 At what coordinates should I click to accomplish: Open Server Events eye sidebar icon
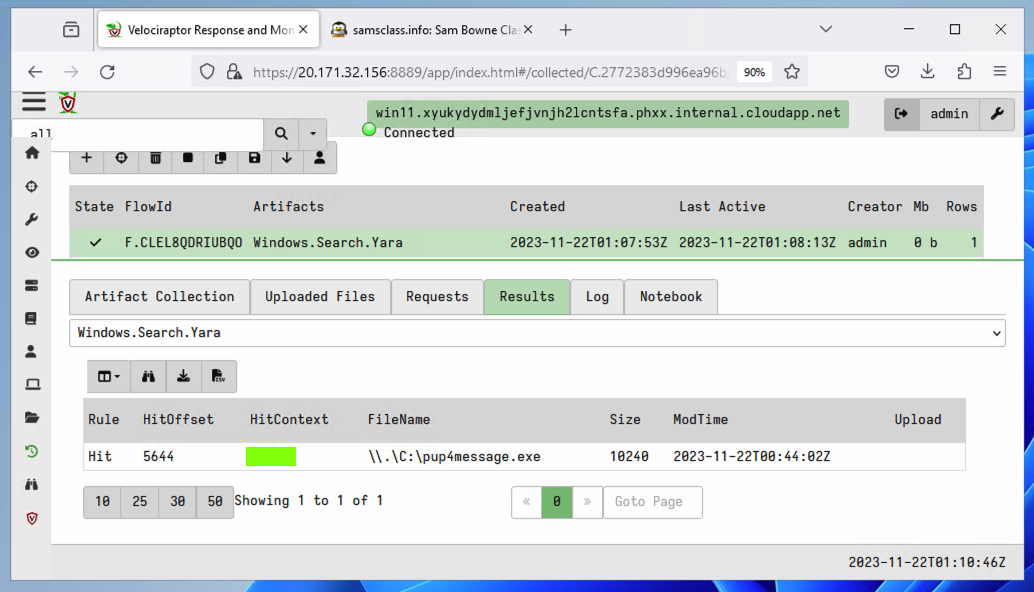32,252
